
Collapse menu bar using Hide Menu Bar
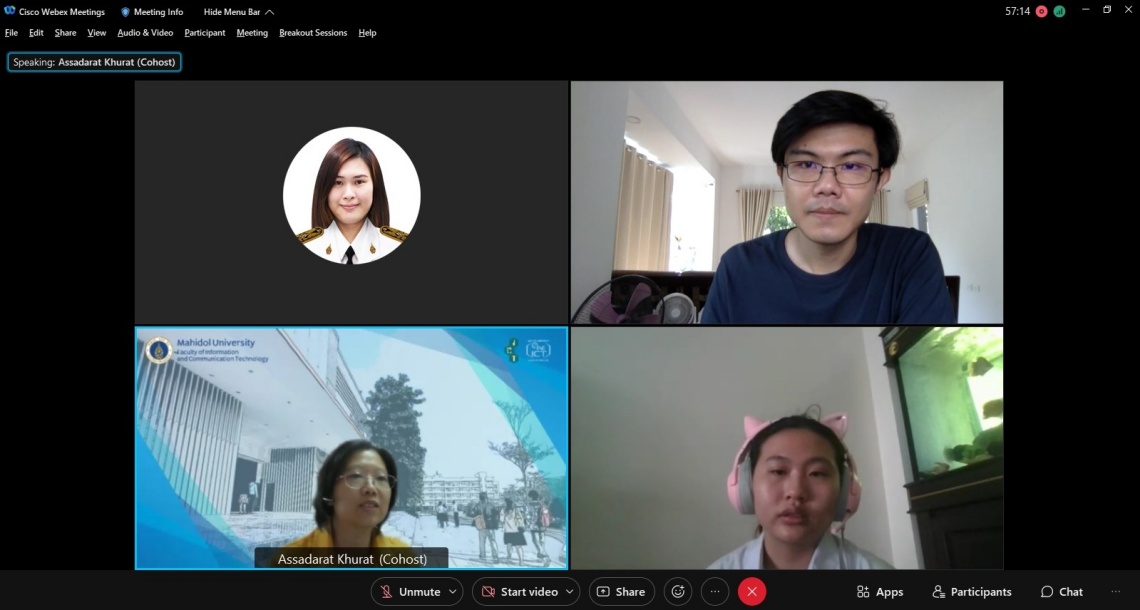coord(238,12)
